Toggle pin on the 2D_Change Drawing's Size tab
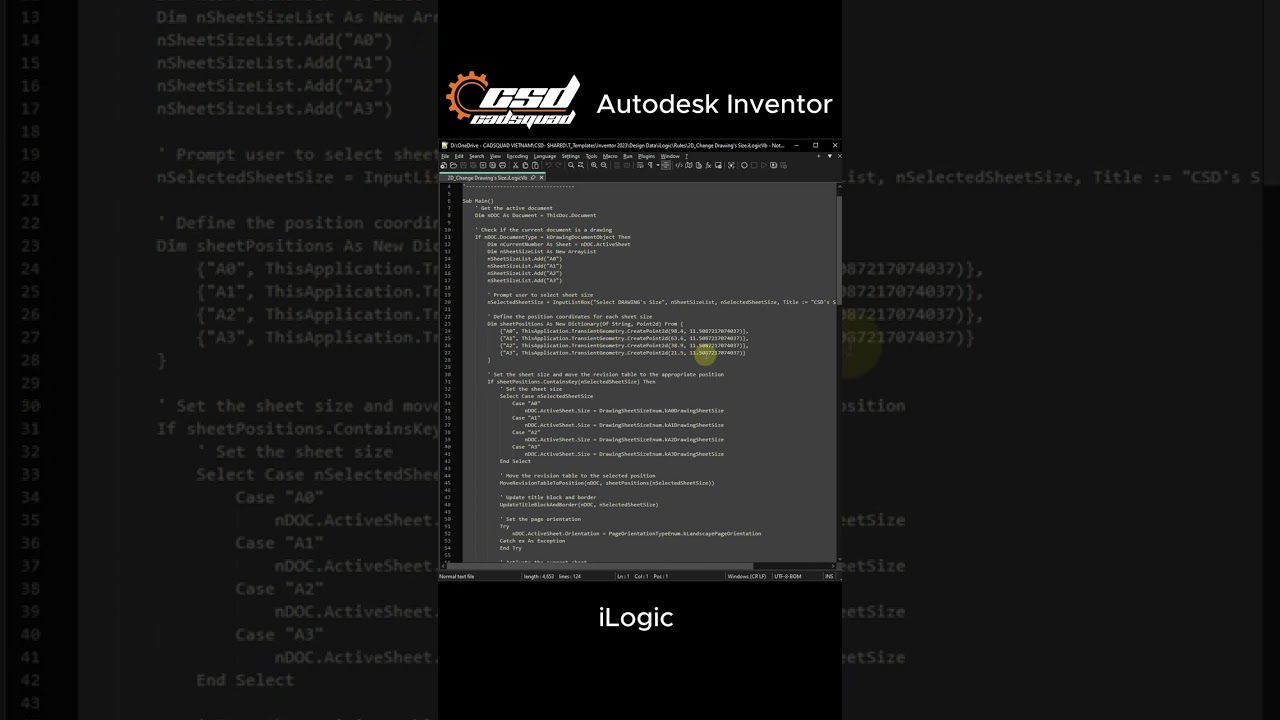Screen dimensions: 1280x720 coord(533,177)
